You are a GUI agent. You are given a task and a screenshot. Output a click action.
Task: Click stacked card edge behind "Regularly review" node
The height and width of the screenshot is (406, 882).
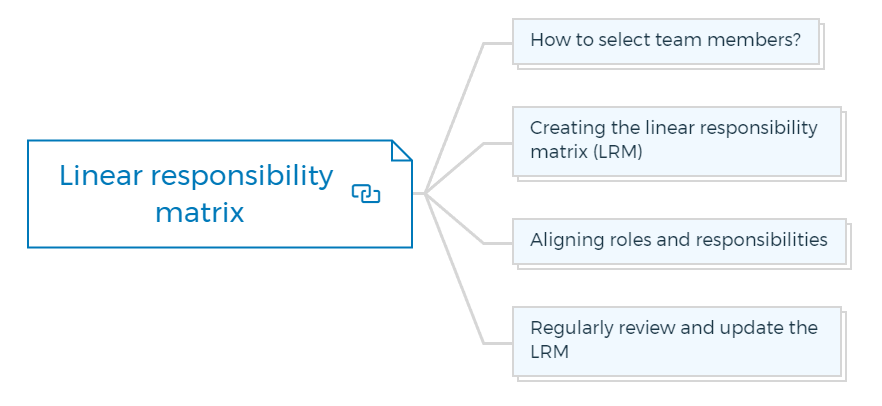(x=844, y=346)
